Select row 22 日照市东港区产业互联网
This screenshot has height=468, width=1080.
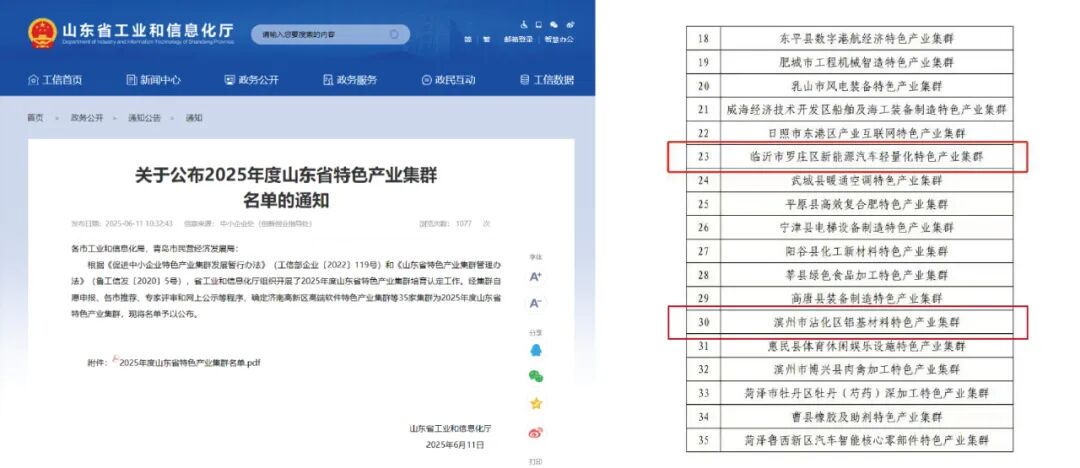tap(849, 132)
